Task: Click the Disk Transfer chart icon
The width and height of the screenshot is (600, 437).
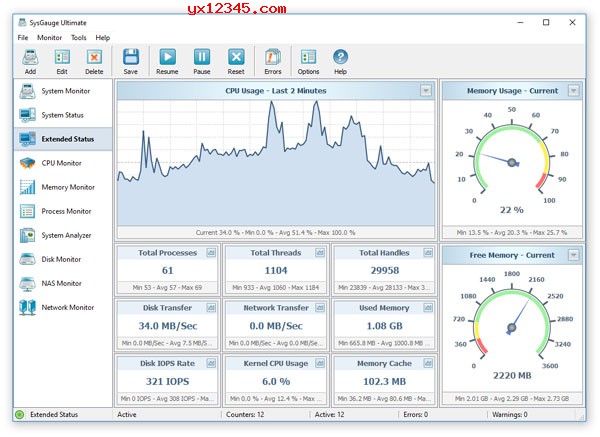Action: point(211,308)
